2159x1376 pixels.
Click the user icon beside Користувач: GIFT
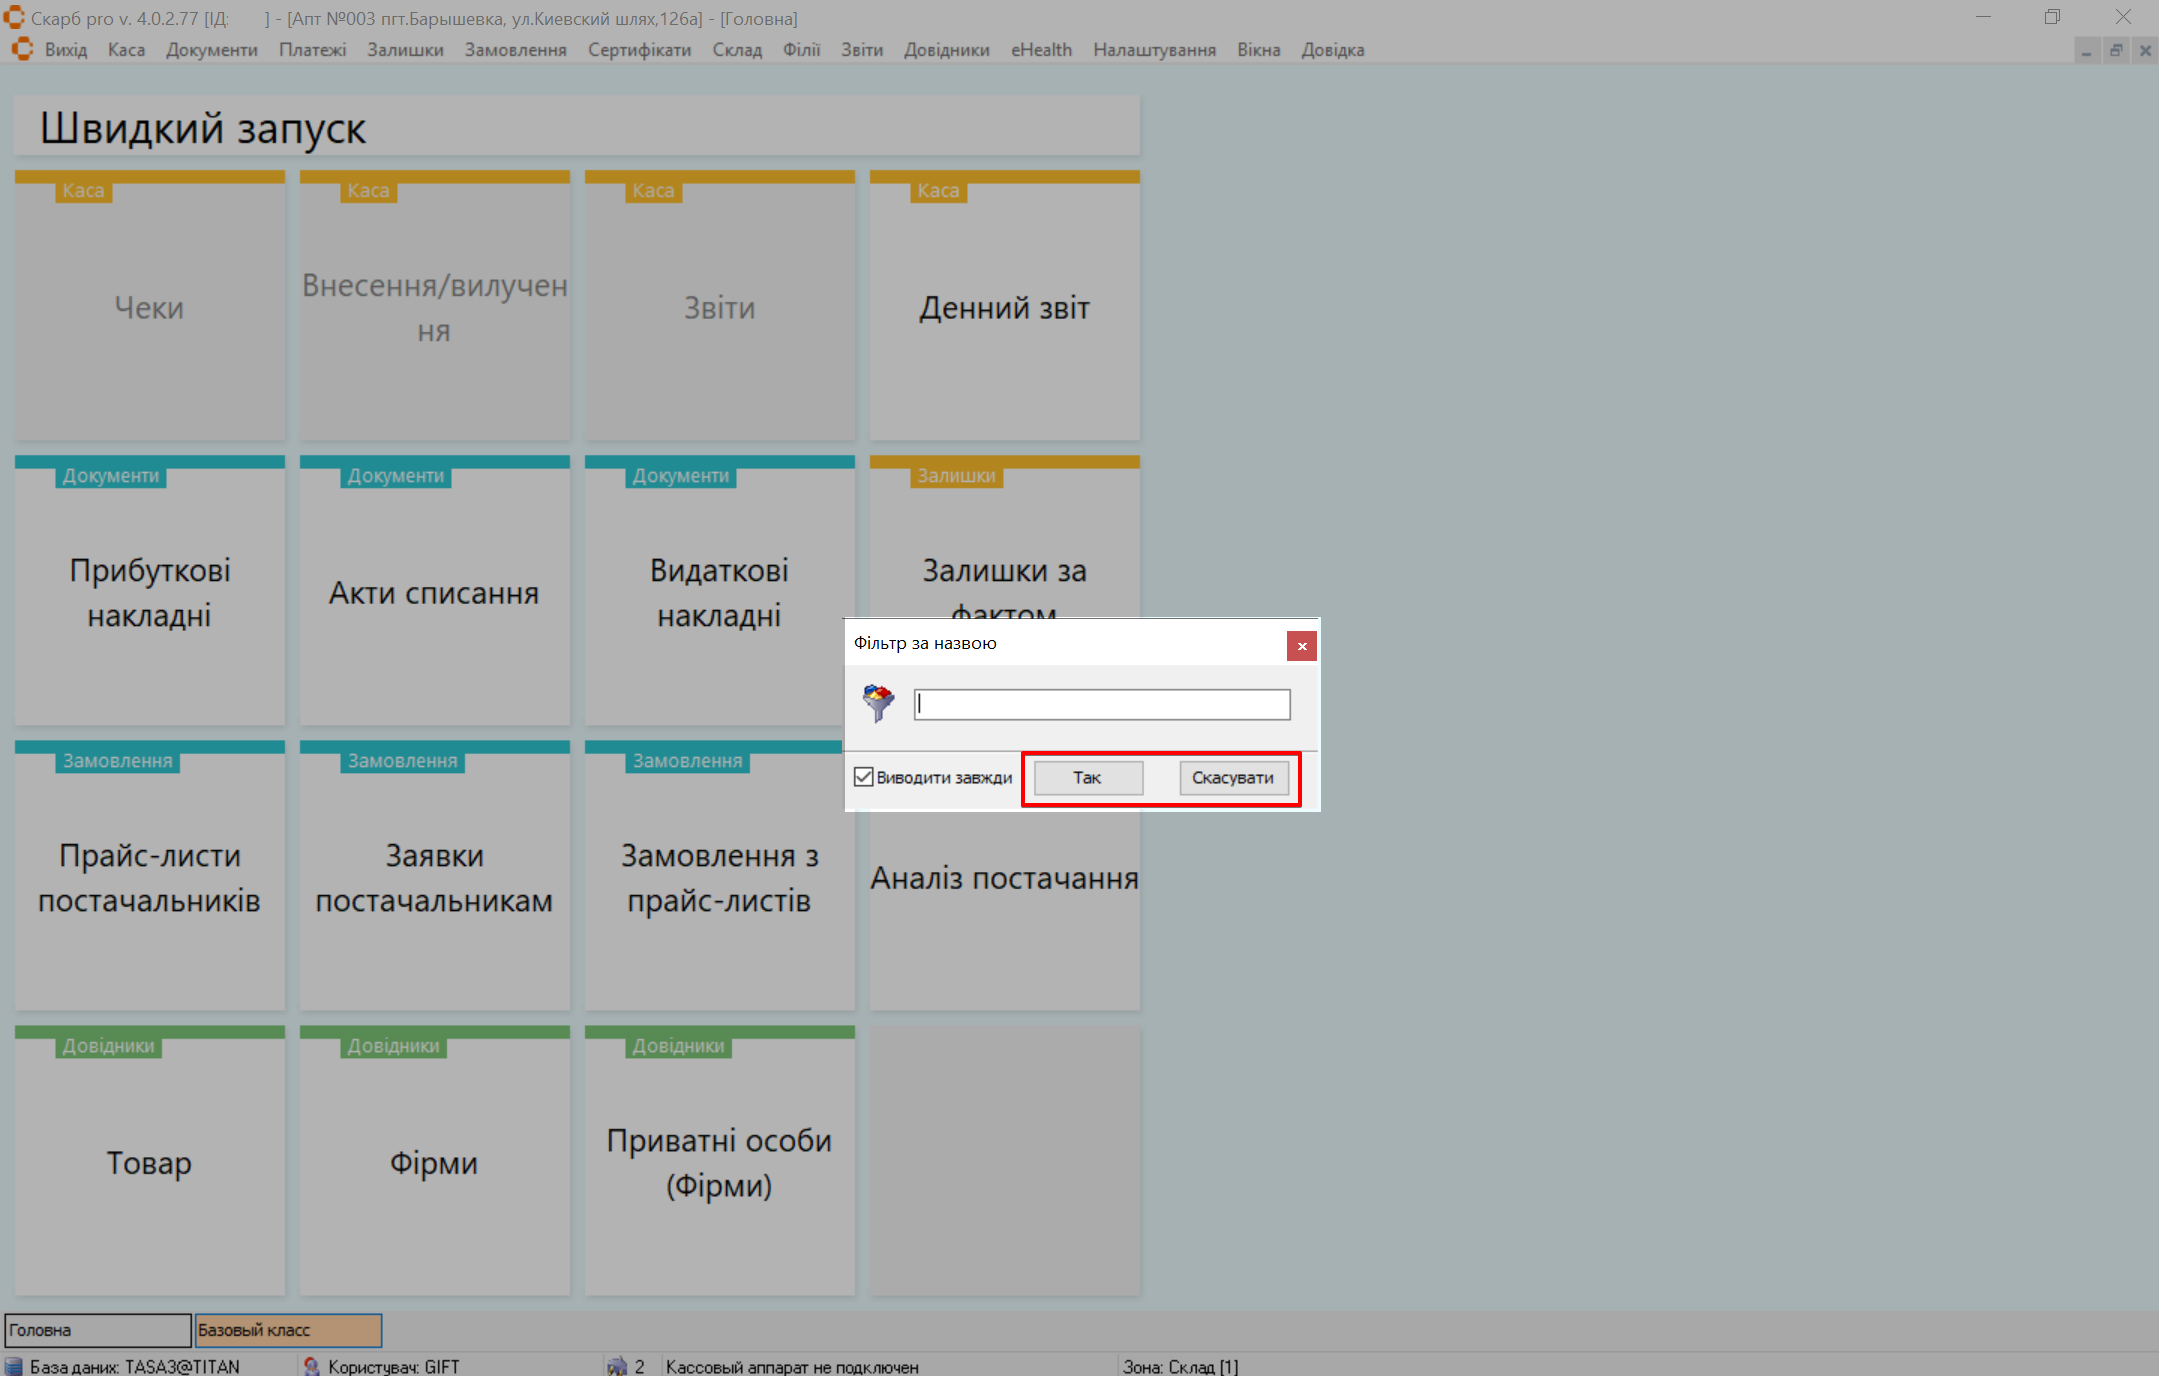click(312, 1366)
